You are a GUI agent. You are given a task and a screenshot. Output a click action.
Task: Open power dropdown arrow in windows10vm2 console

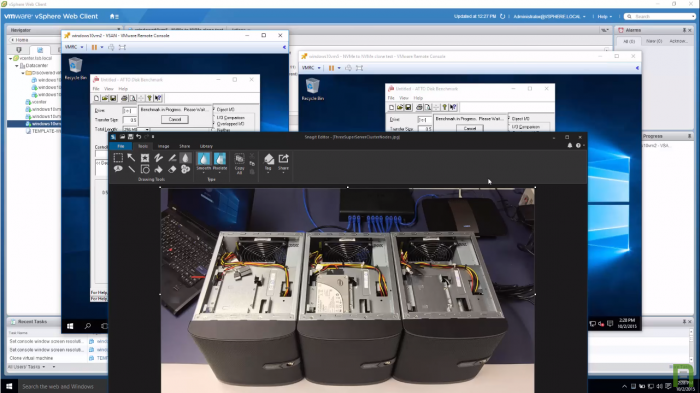pyautogui.click(x=102, y=47)
